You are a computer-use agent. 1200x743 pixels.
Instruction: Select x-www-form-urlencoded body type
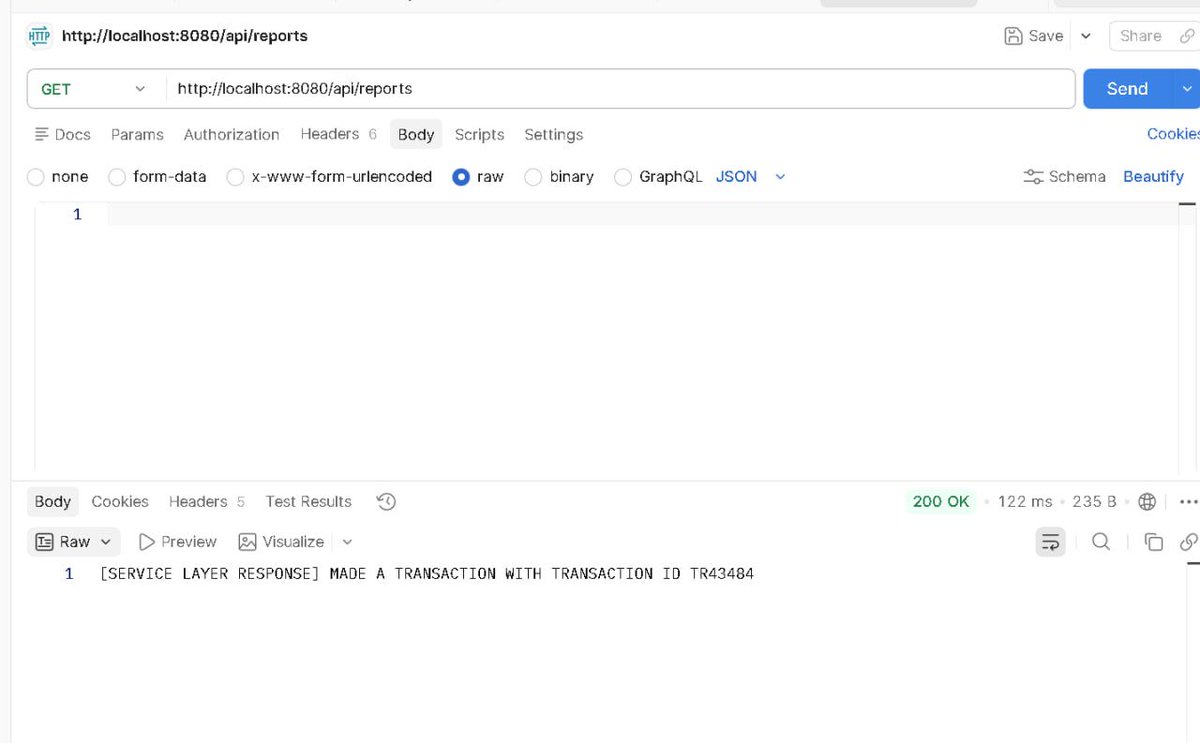pyautogui.click(x=329, y=176)
